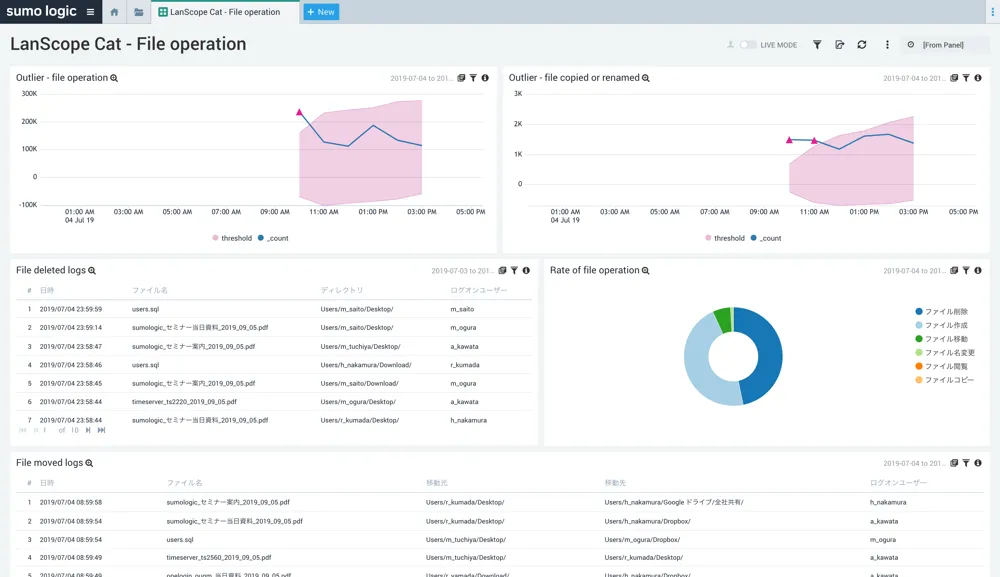Click the LanScope Cat - File operation dashboard title
The height and width of the screenshot is (577, 1000).
128,44
